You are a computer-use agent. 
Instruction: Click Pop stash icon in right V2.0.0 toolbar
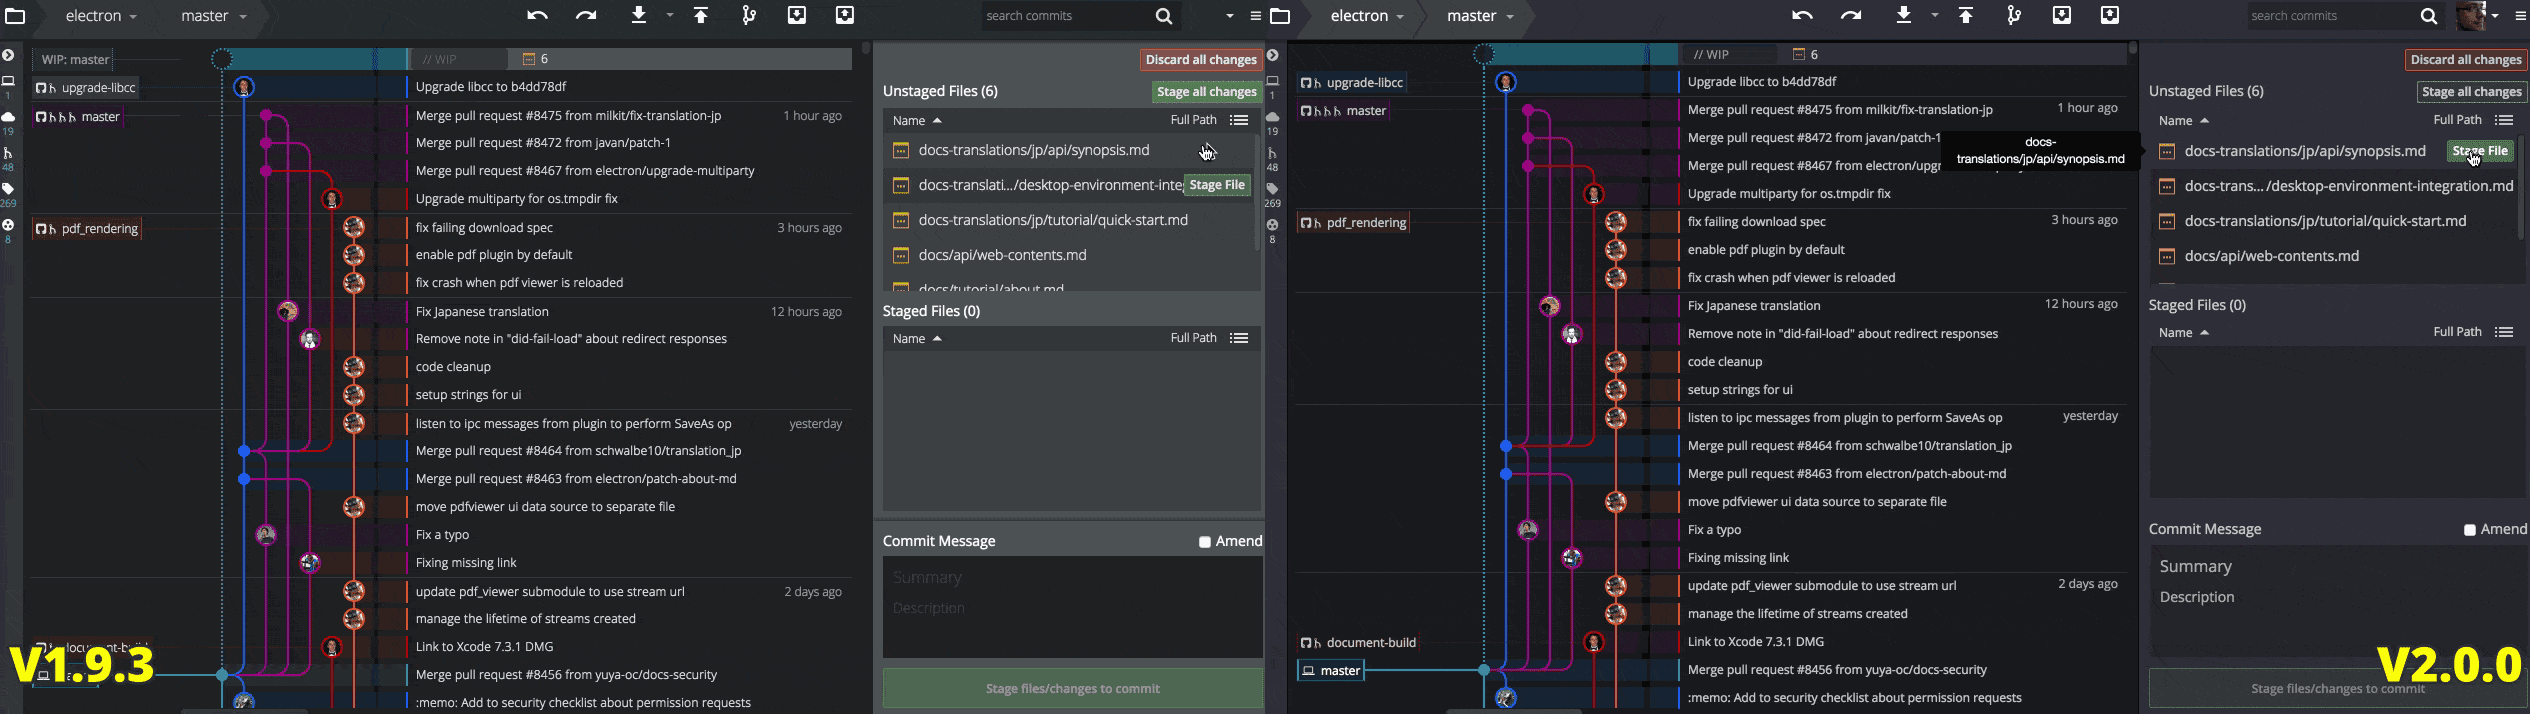2110,15
